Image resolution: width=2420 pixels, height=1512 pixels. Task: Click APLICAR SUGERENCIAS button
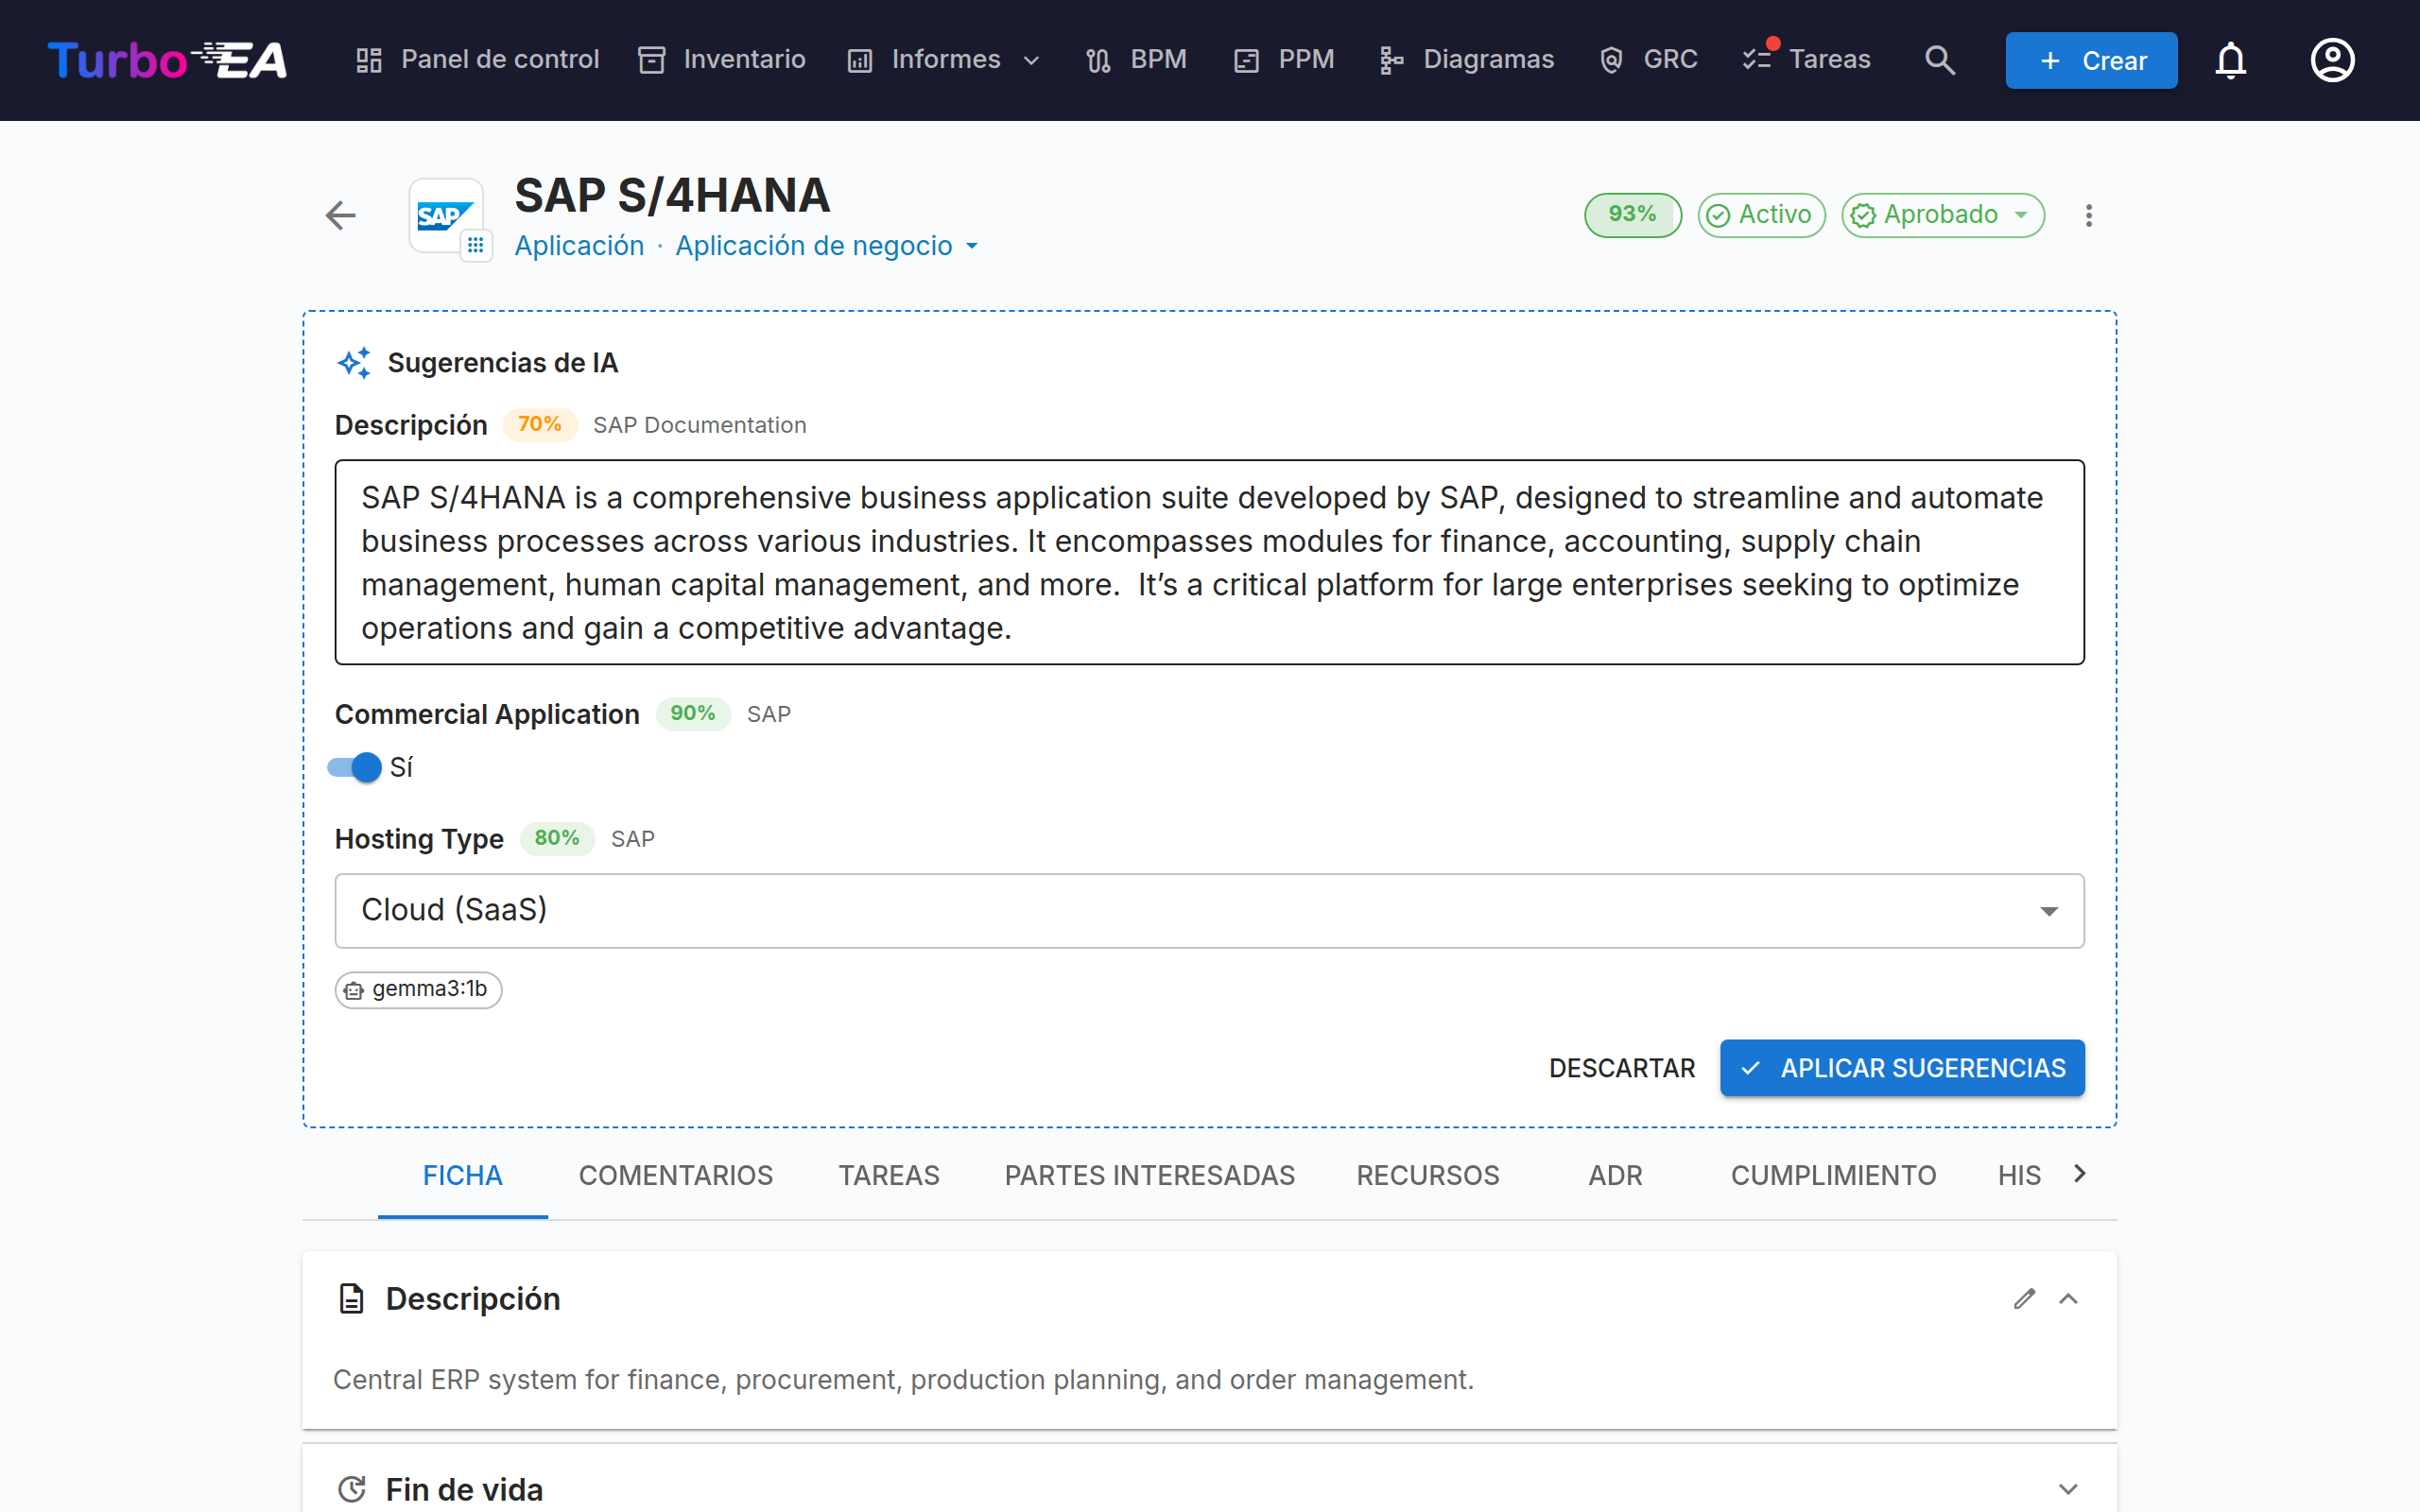[x=1901, y=1068]
